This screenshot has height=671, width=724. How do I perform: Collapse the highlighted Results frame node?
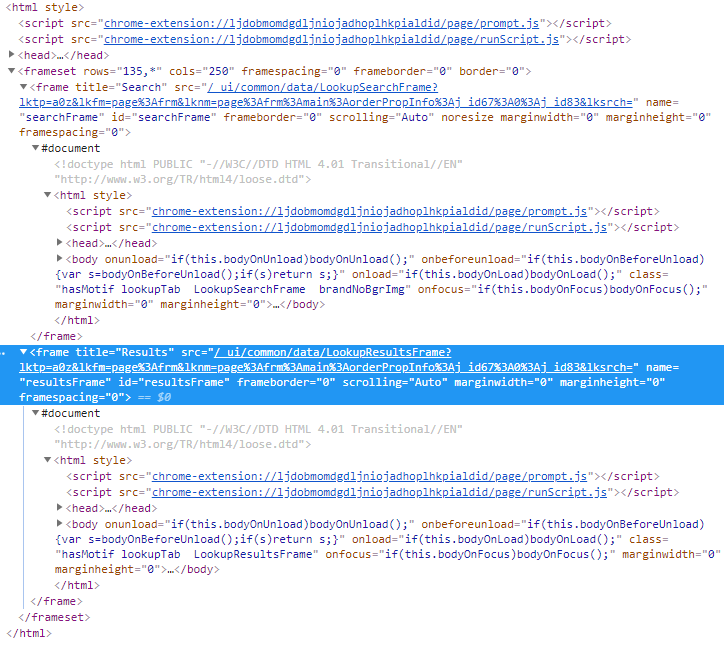pyautogui.click(x=23, y=352)
